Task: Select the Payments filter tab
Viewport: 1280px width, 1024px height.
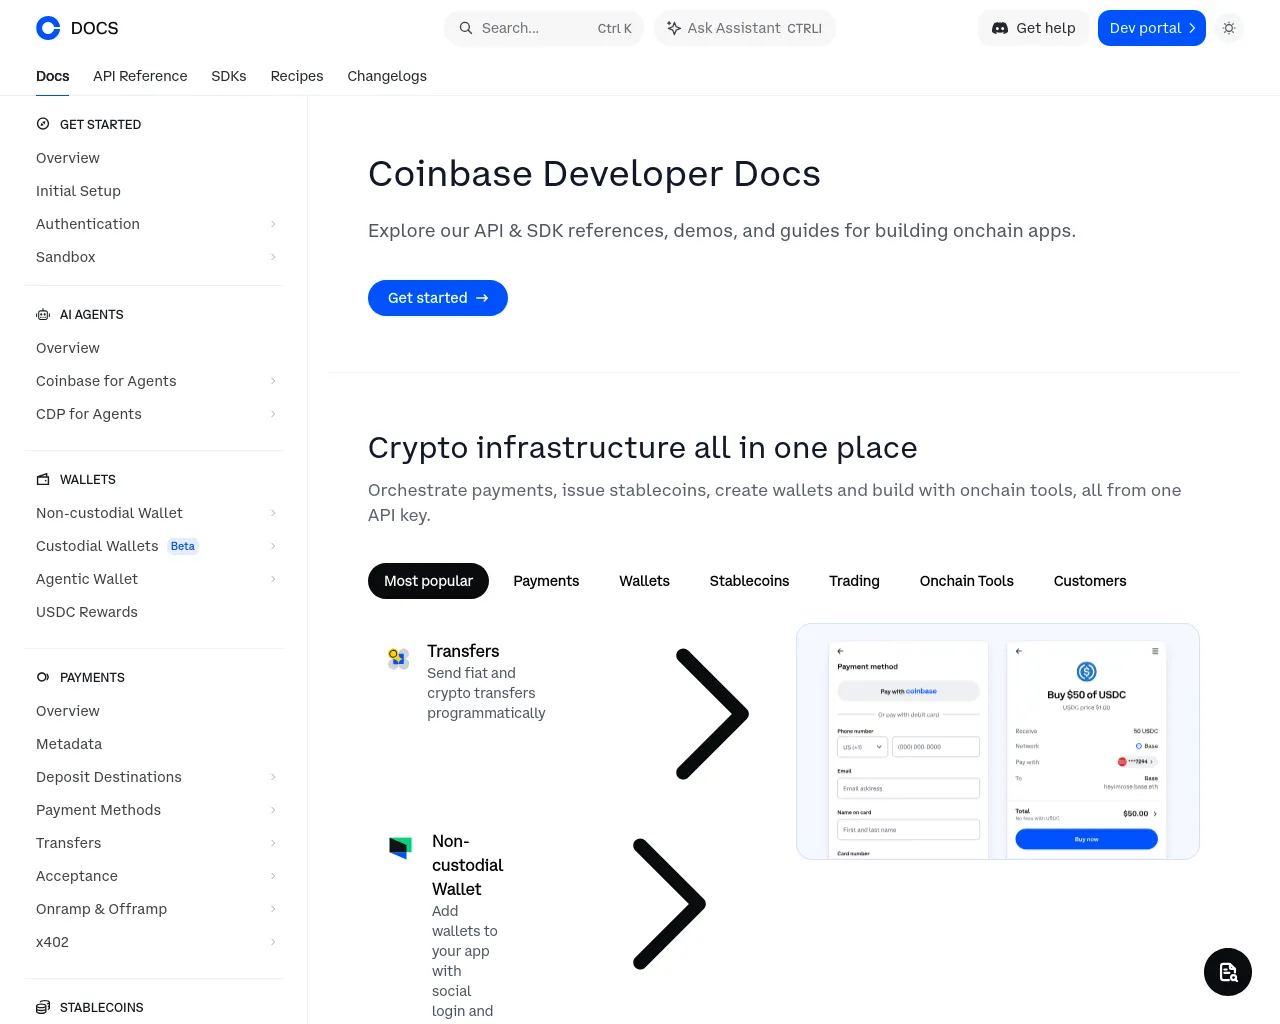Action: click(x=546, y=581)
